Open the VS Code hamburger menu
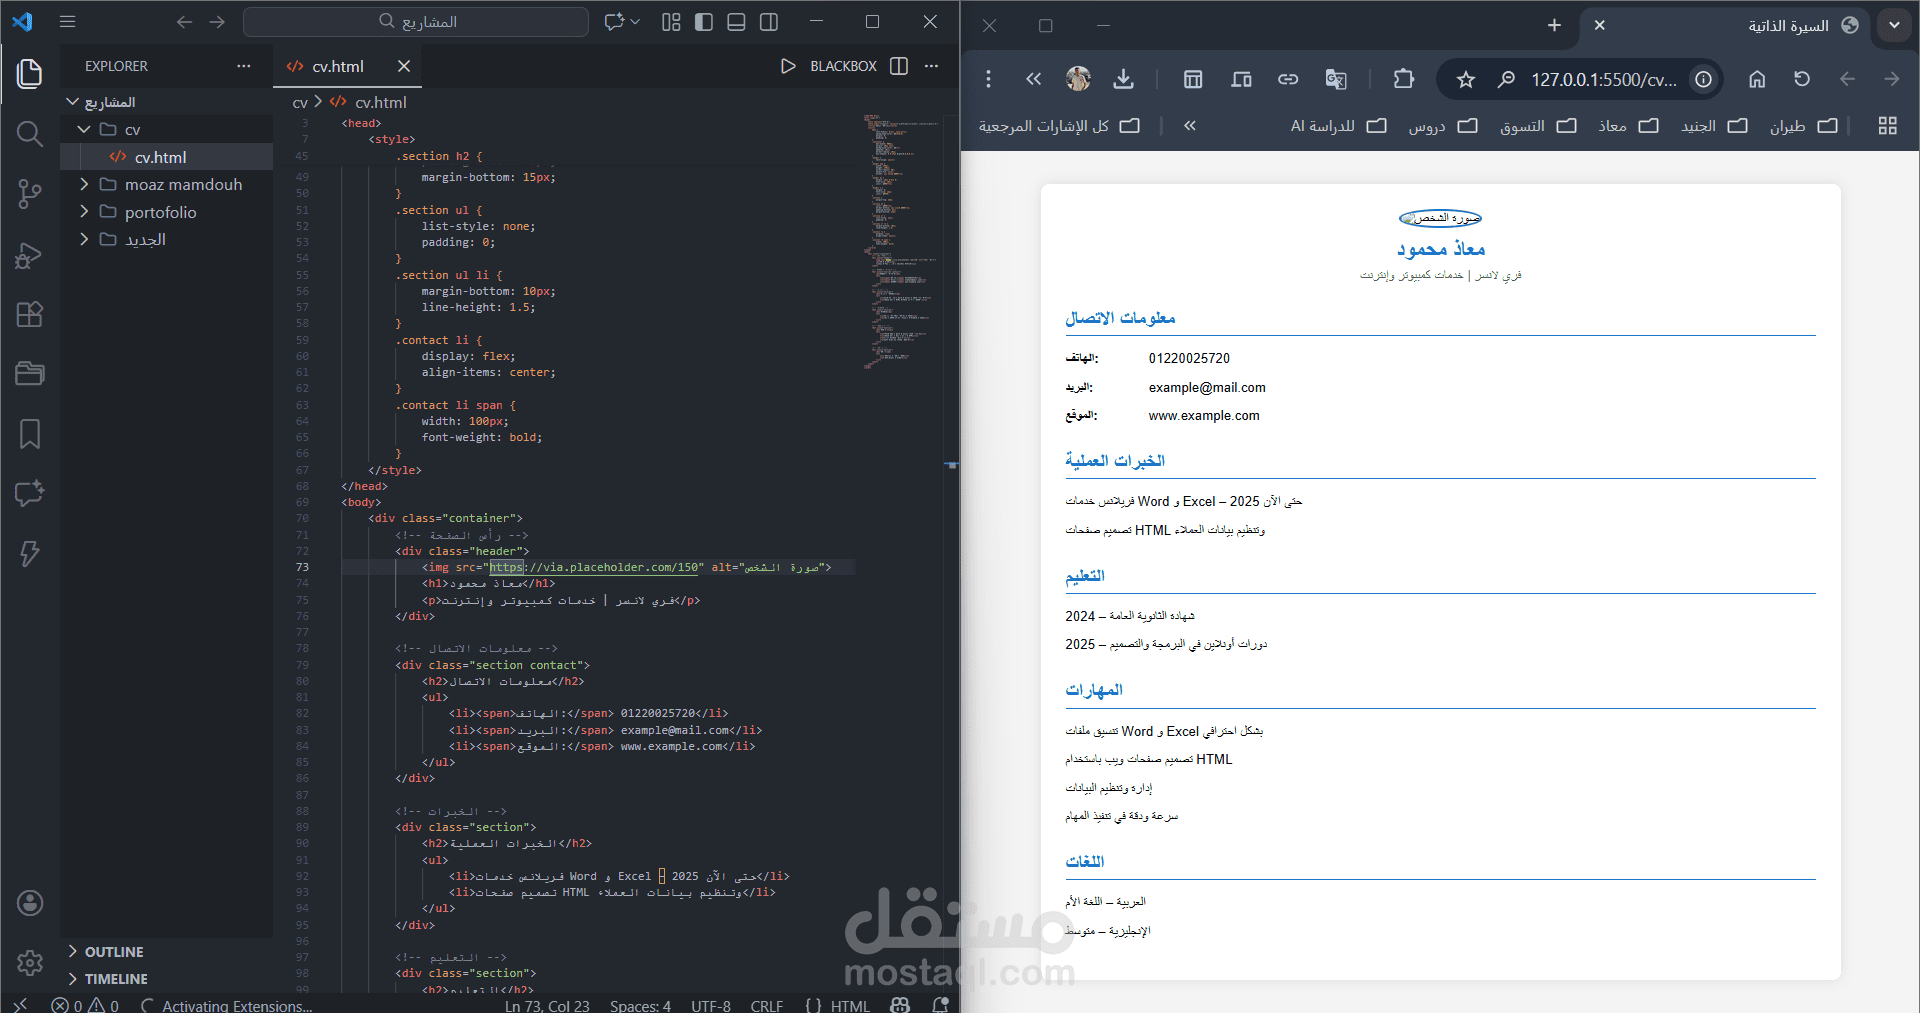 67,21
